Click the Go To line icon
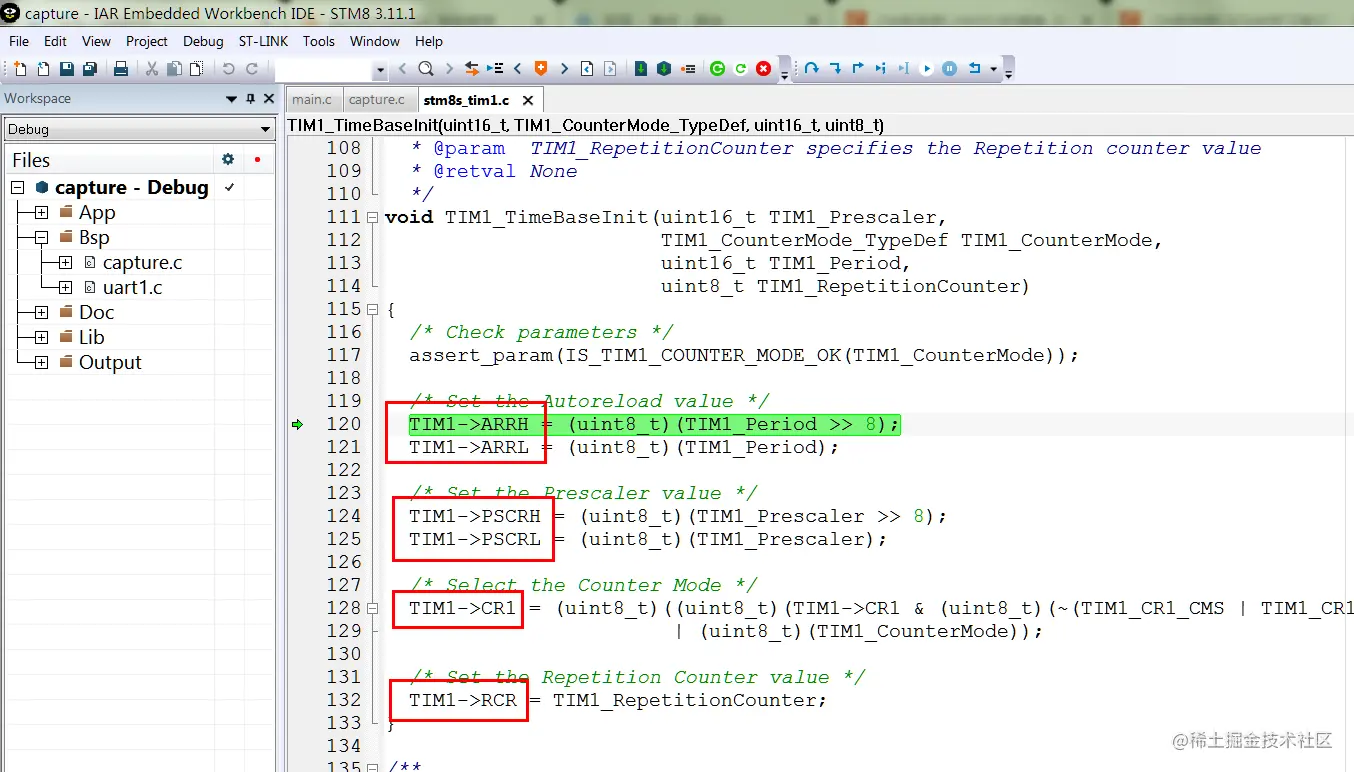 pos(494,69)
